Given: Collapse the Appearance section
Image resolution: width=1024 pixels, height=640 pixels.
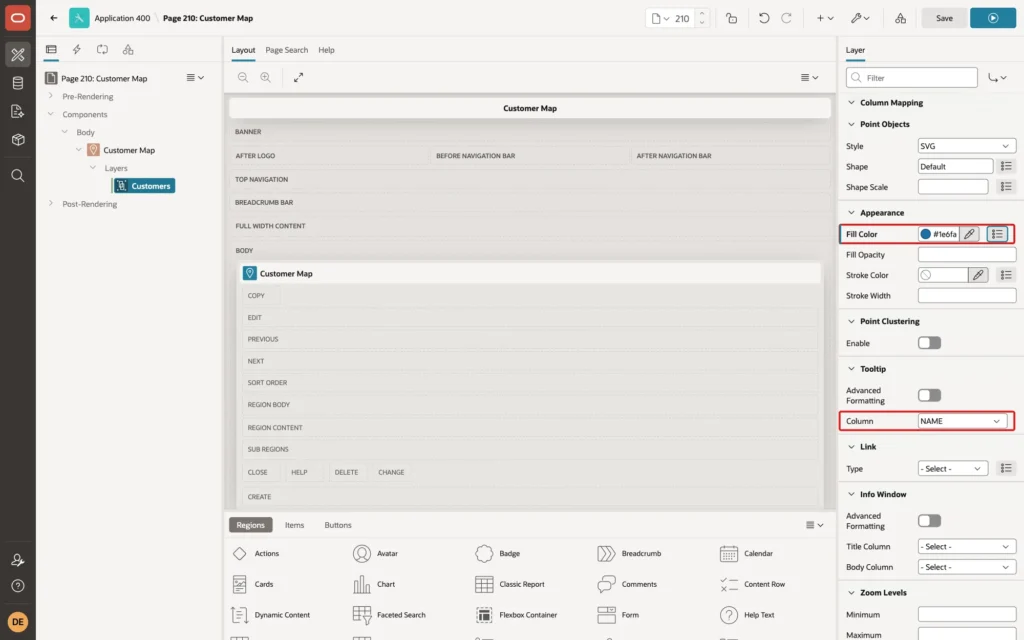Looking at the screenshot, I should 851,213.
